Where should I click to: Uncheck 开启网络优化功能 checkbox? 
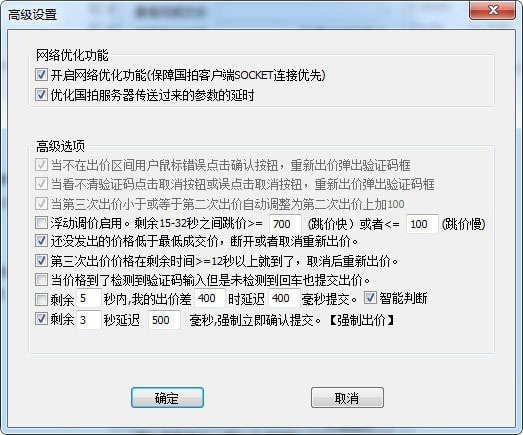tap(41, 74)
